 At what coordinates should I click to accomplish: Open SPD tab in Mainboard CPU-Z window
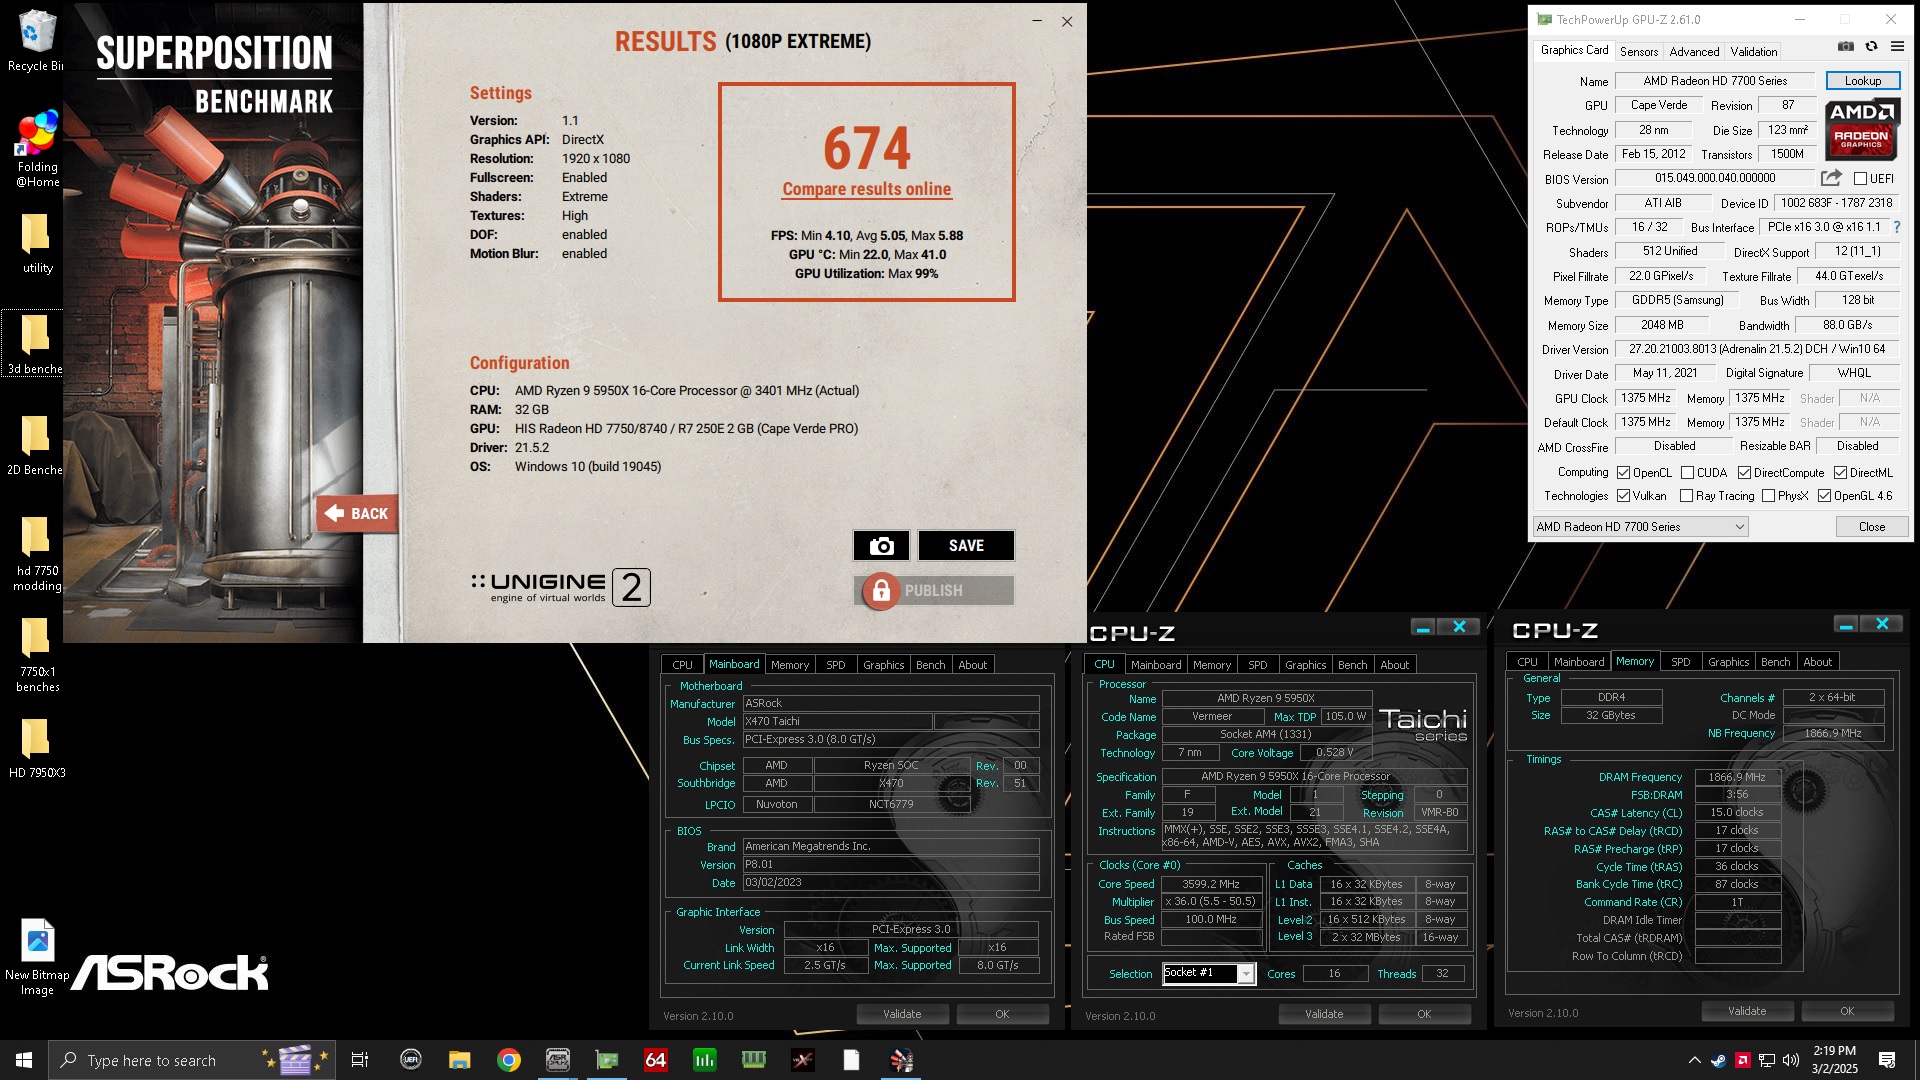tap(836, 665)
